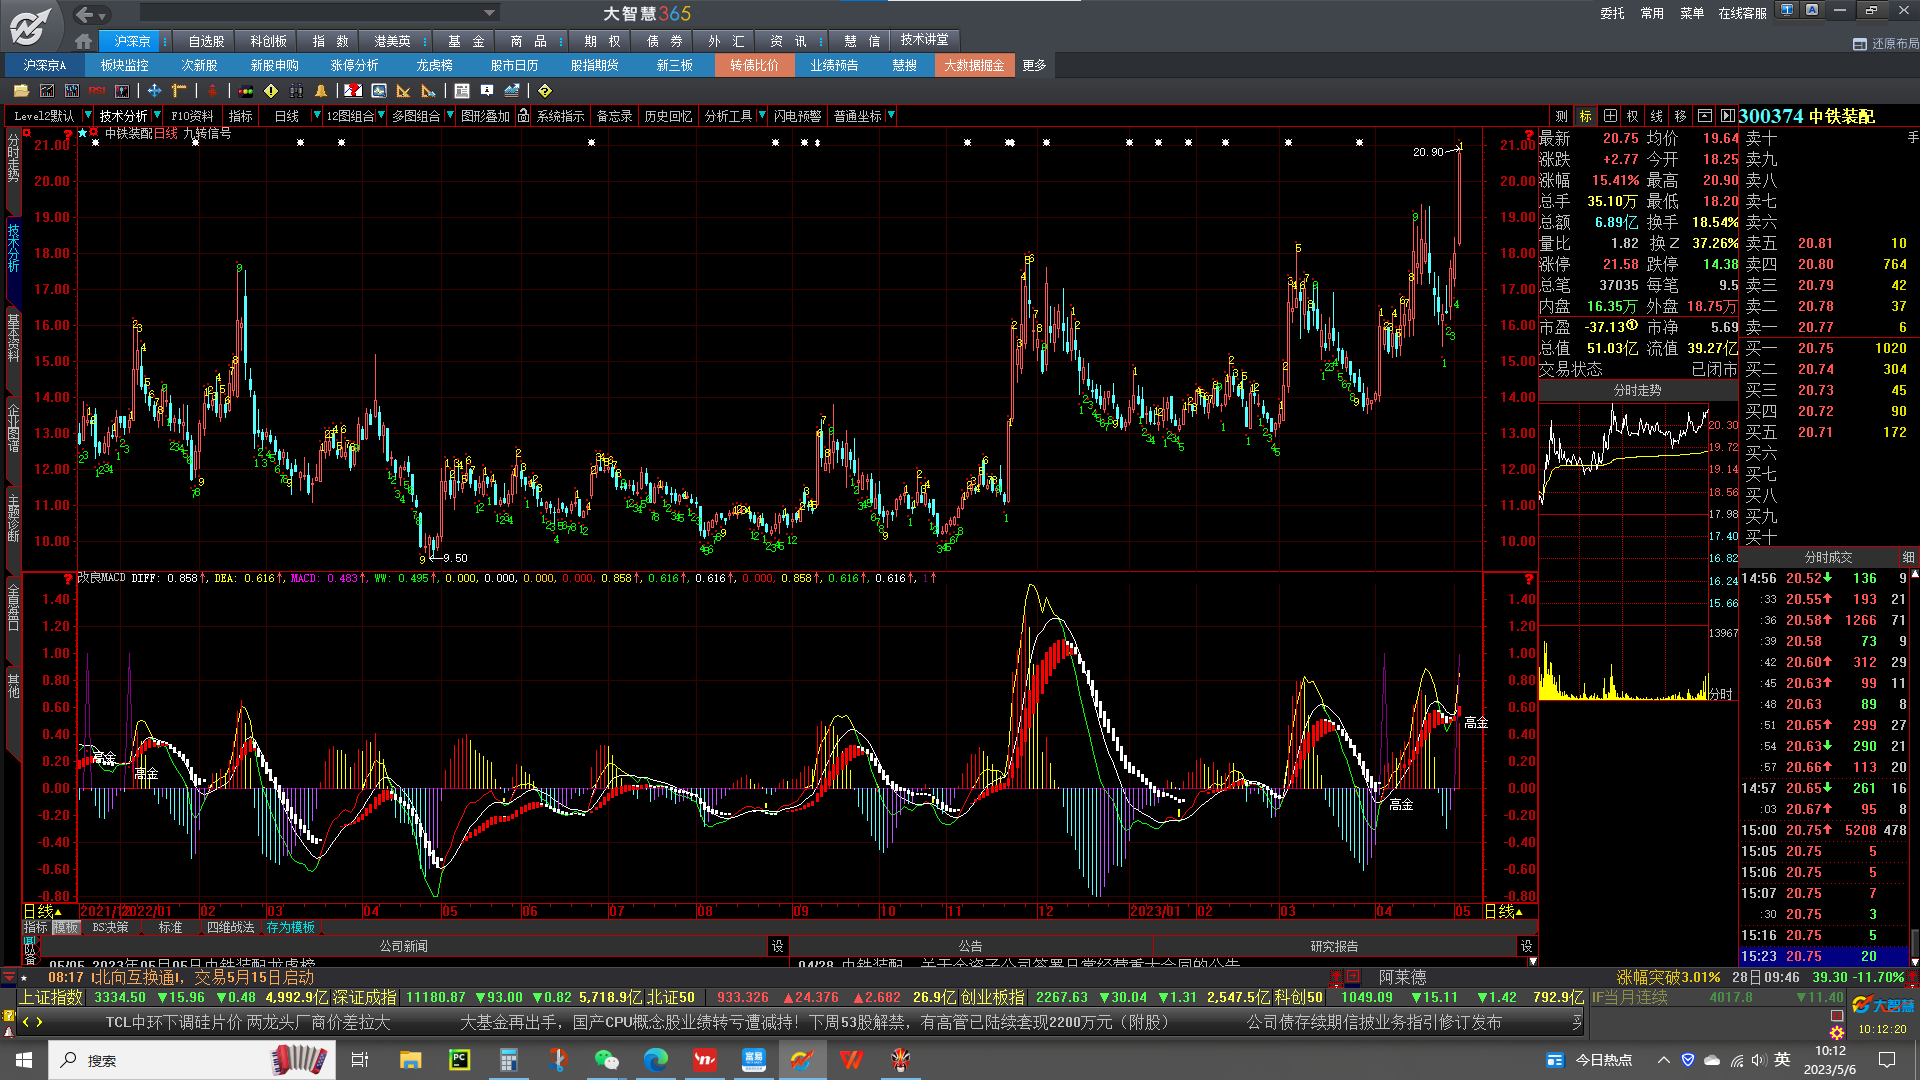Image resolution: width=1920 pixels, height=1080 pixels.
Task: Select the 科创板 menu tab
Action: pyautogui.click(x=268, y=41)
